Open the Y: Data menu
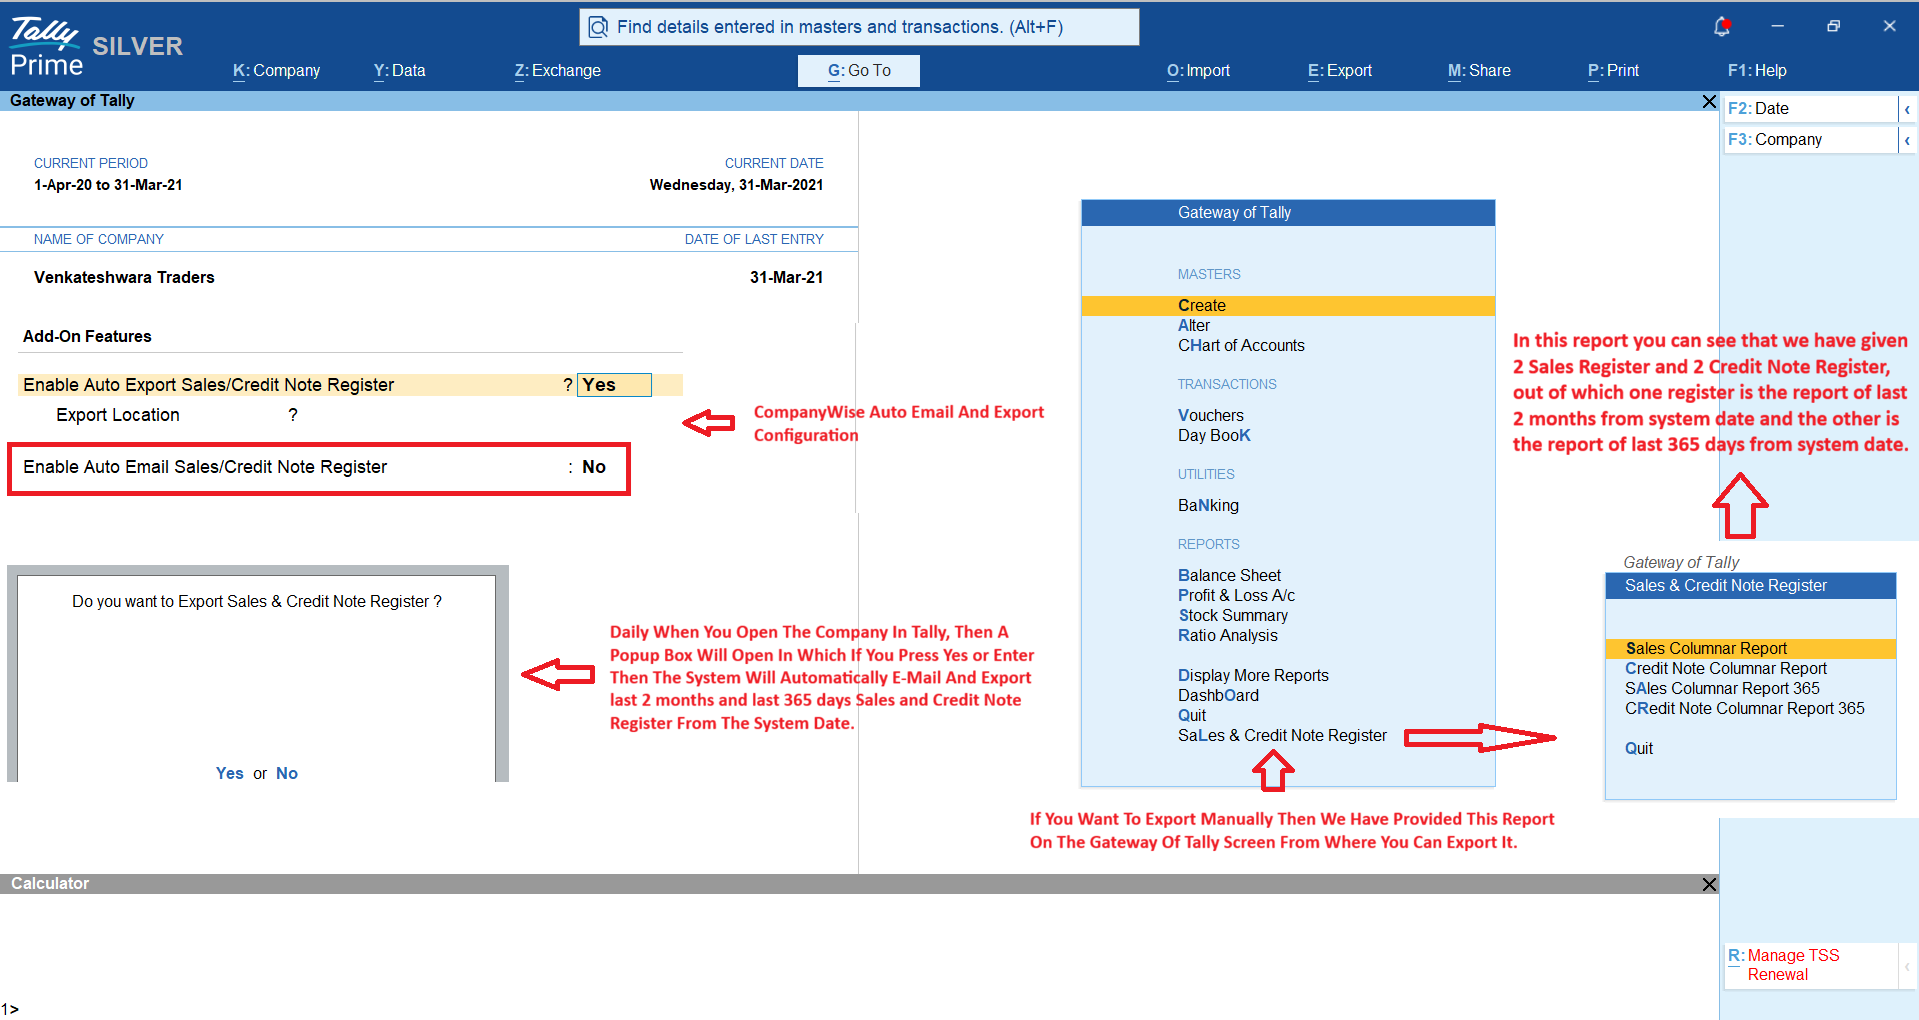The width and height of the screenshot is (1919, 1020). pyautogui.click(x=400, y=71)
